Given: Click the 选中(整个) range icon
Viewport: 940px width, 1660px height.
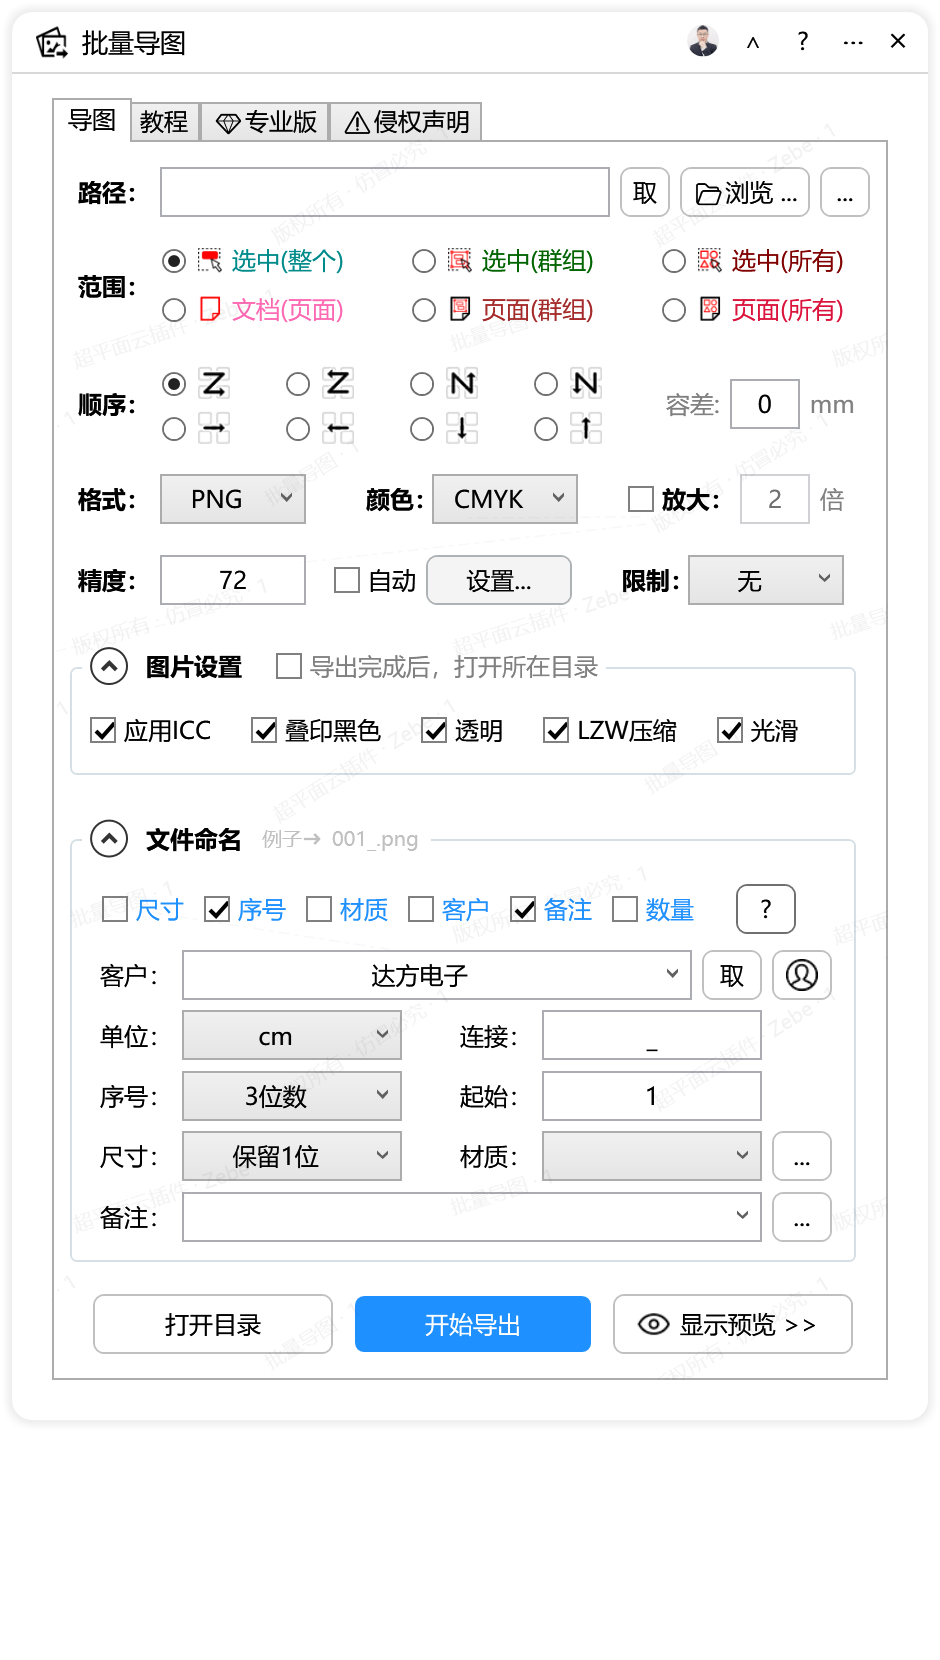Looking at the screenshot, I should 210,261.
